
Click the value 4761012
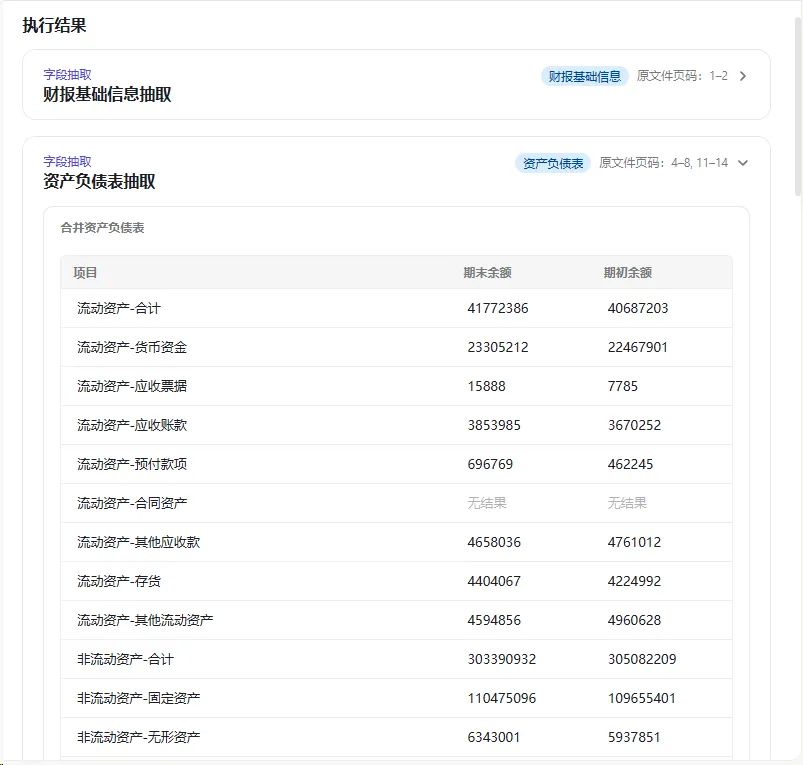pos(635,542)
